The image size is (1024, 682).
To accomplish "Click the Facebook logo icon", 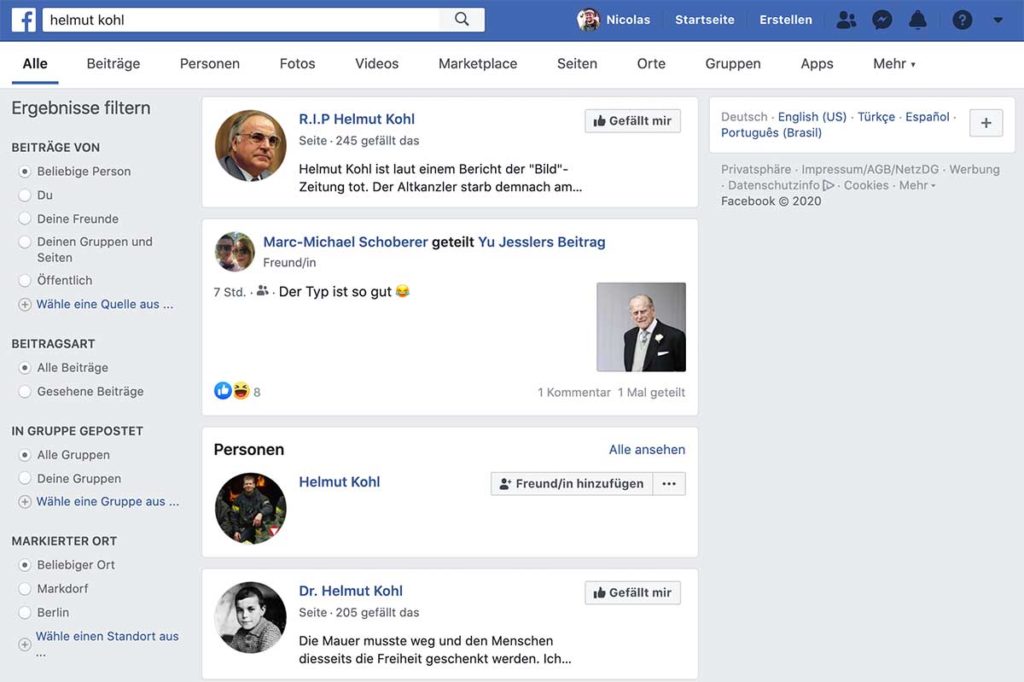I will 23,20.
